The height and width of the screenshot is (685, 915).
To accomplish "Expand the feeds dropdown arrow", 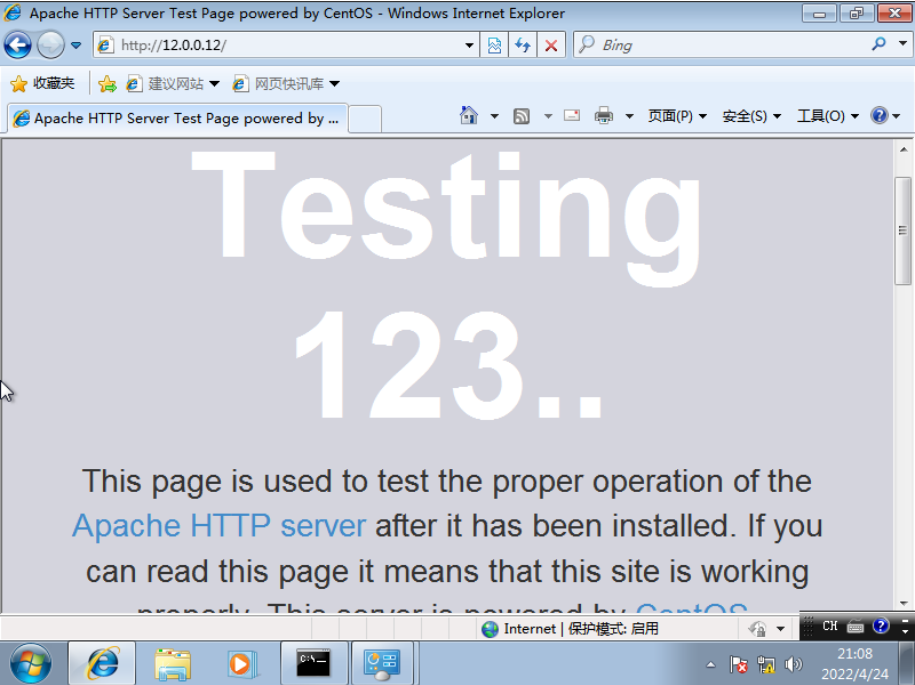I will pos(548,117).
